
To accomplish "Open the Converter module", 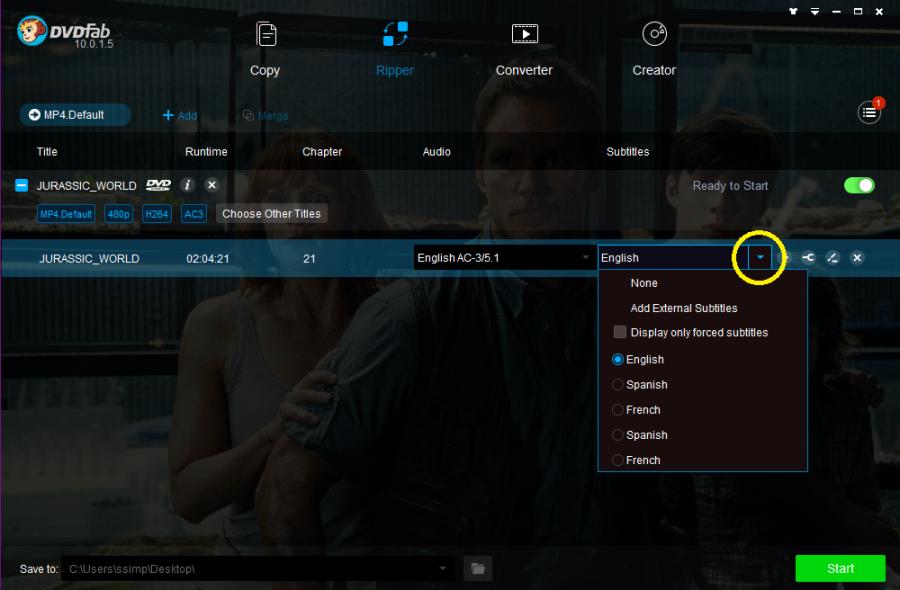I will pos(524,49).
